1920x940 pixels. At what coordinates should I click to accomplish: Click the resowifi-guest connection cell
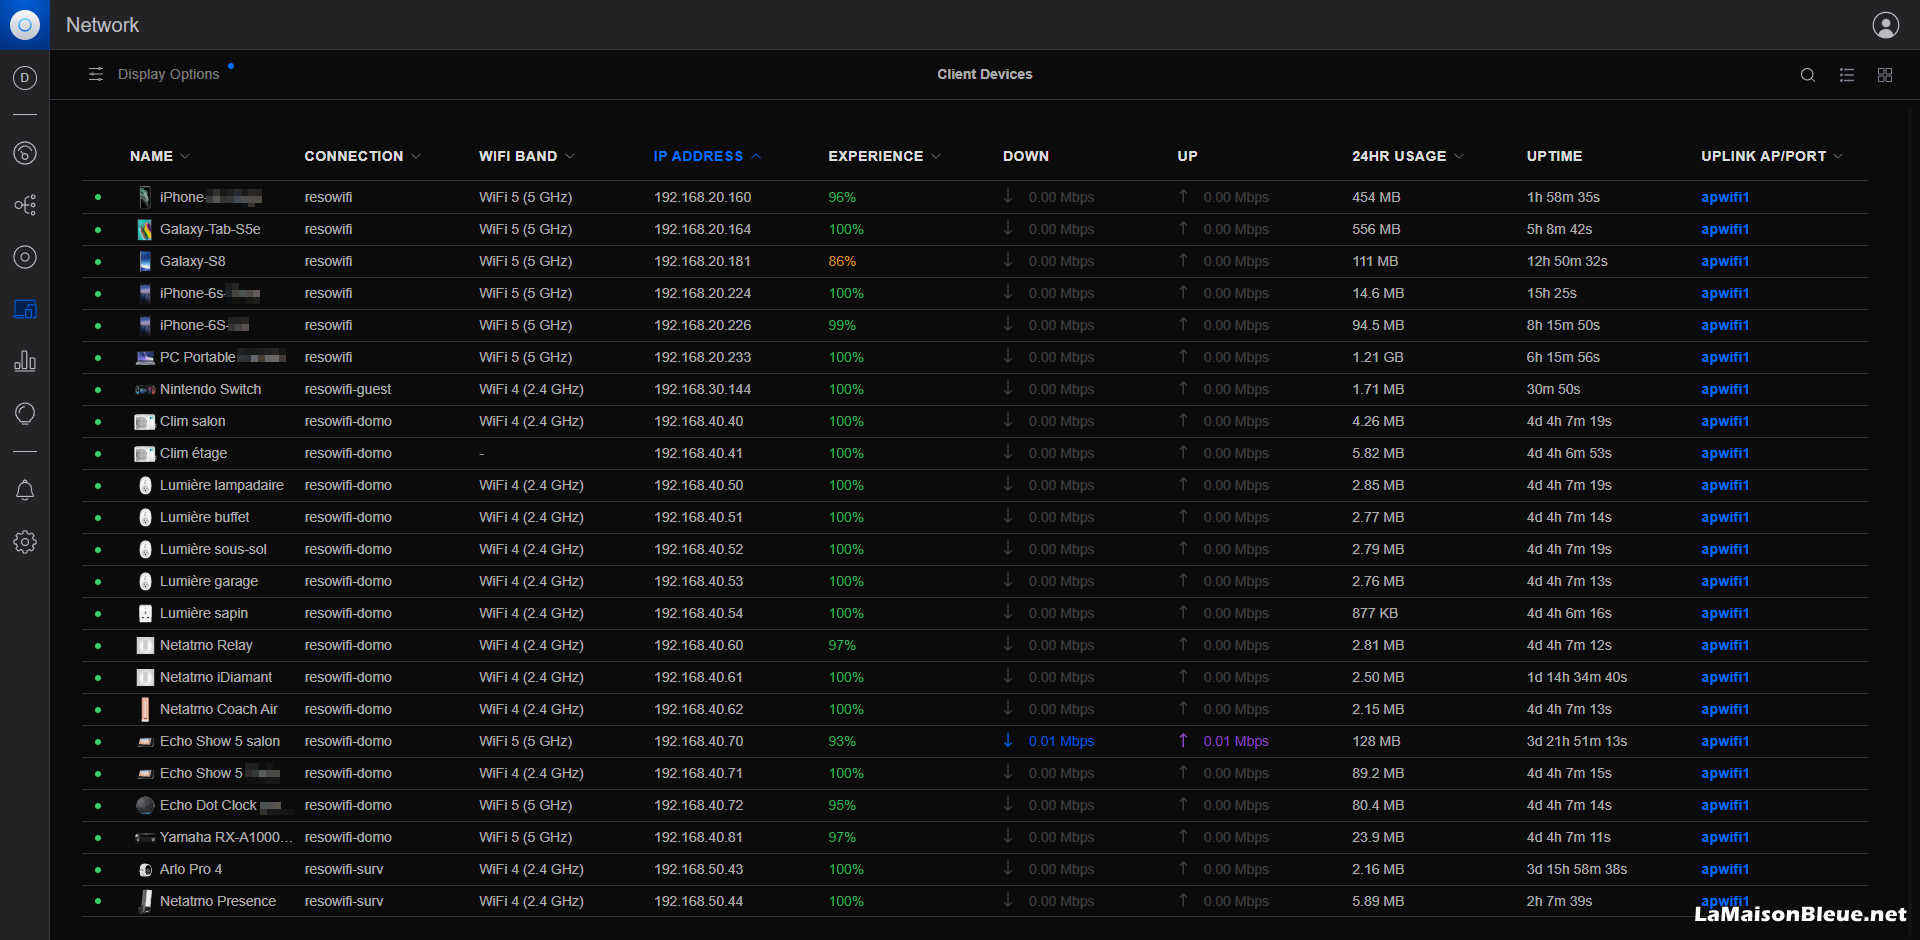(x=347, y=390)
